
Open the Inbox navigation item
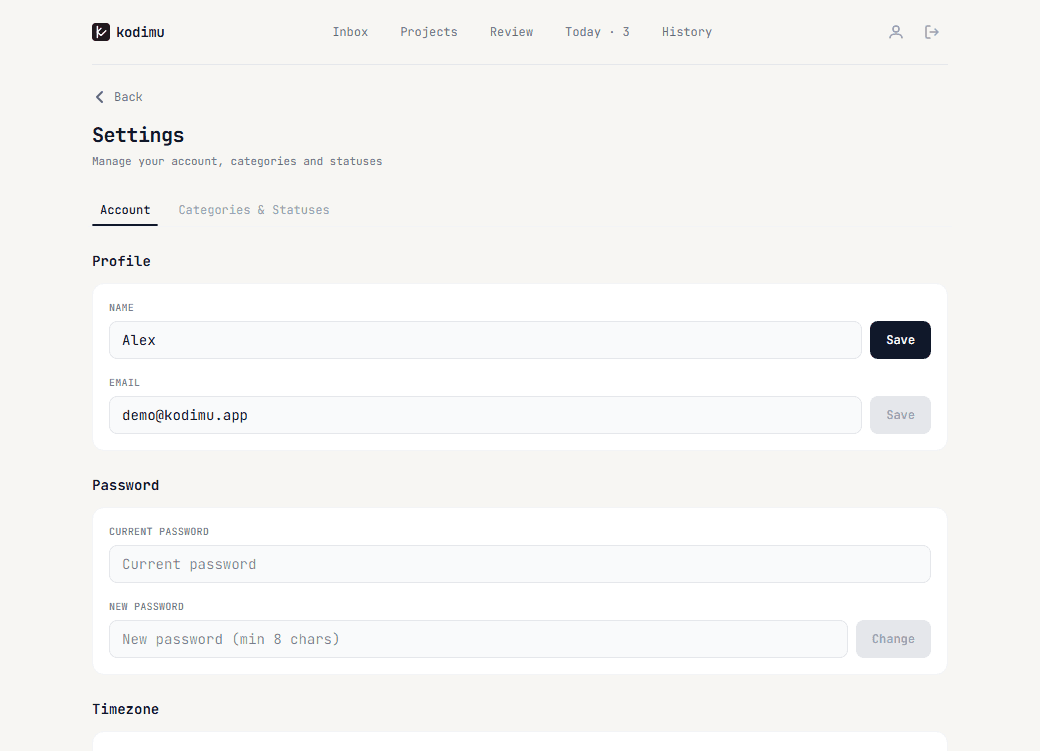pos(350,31)
